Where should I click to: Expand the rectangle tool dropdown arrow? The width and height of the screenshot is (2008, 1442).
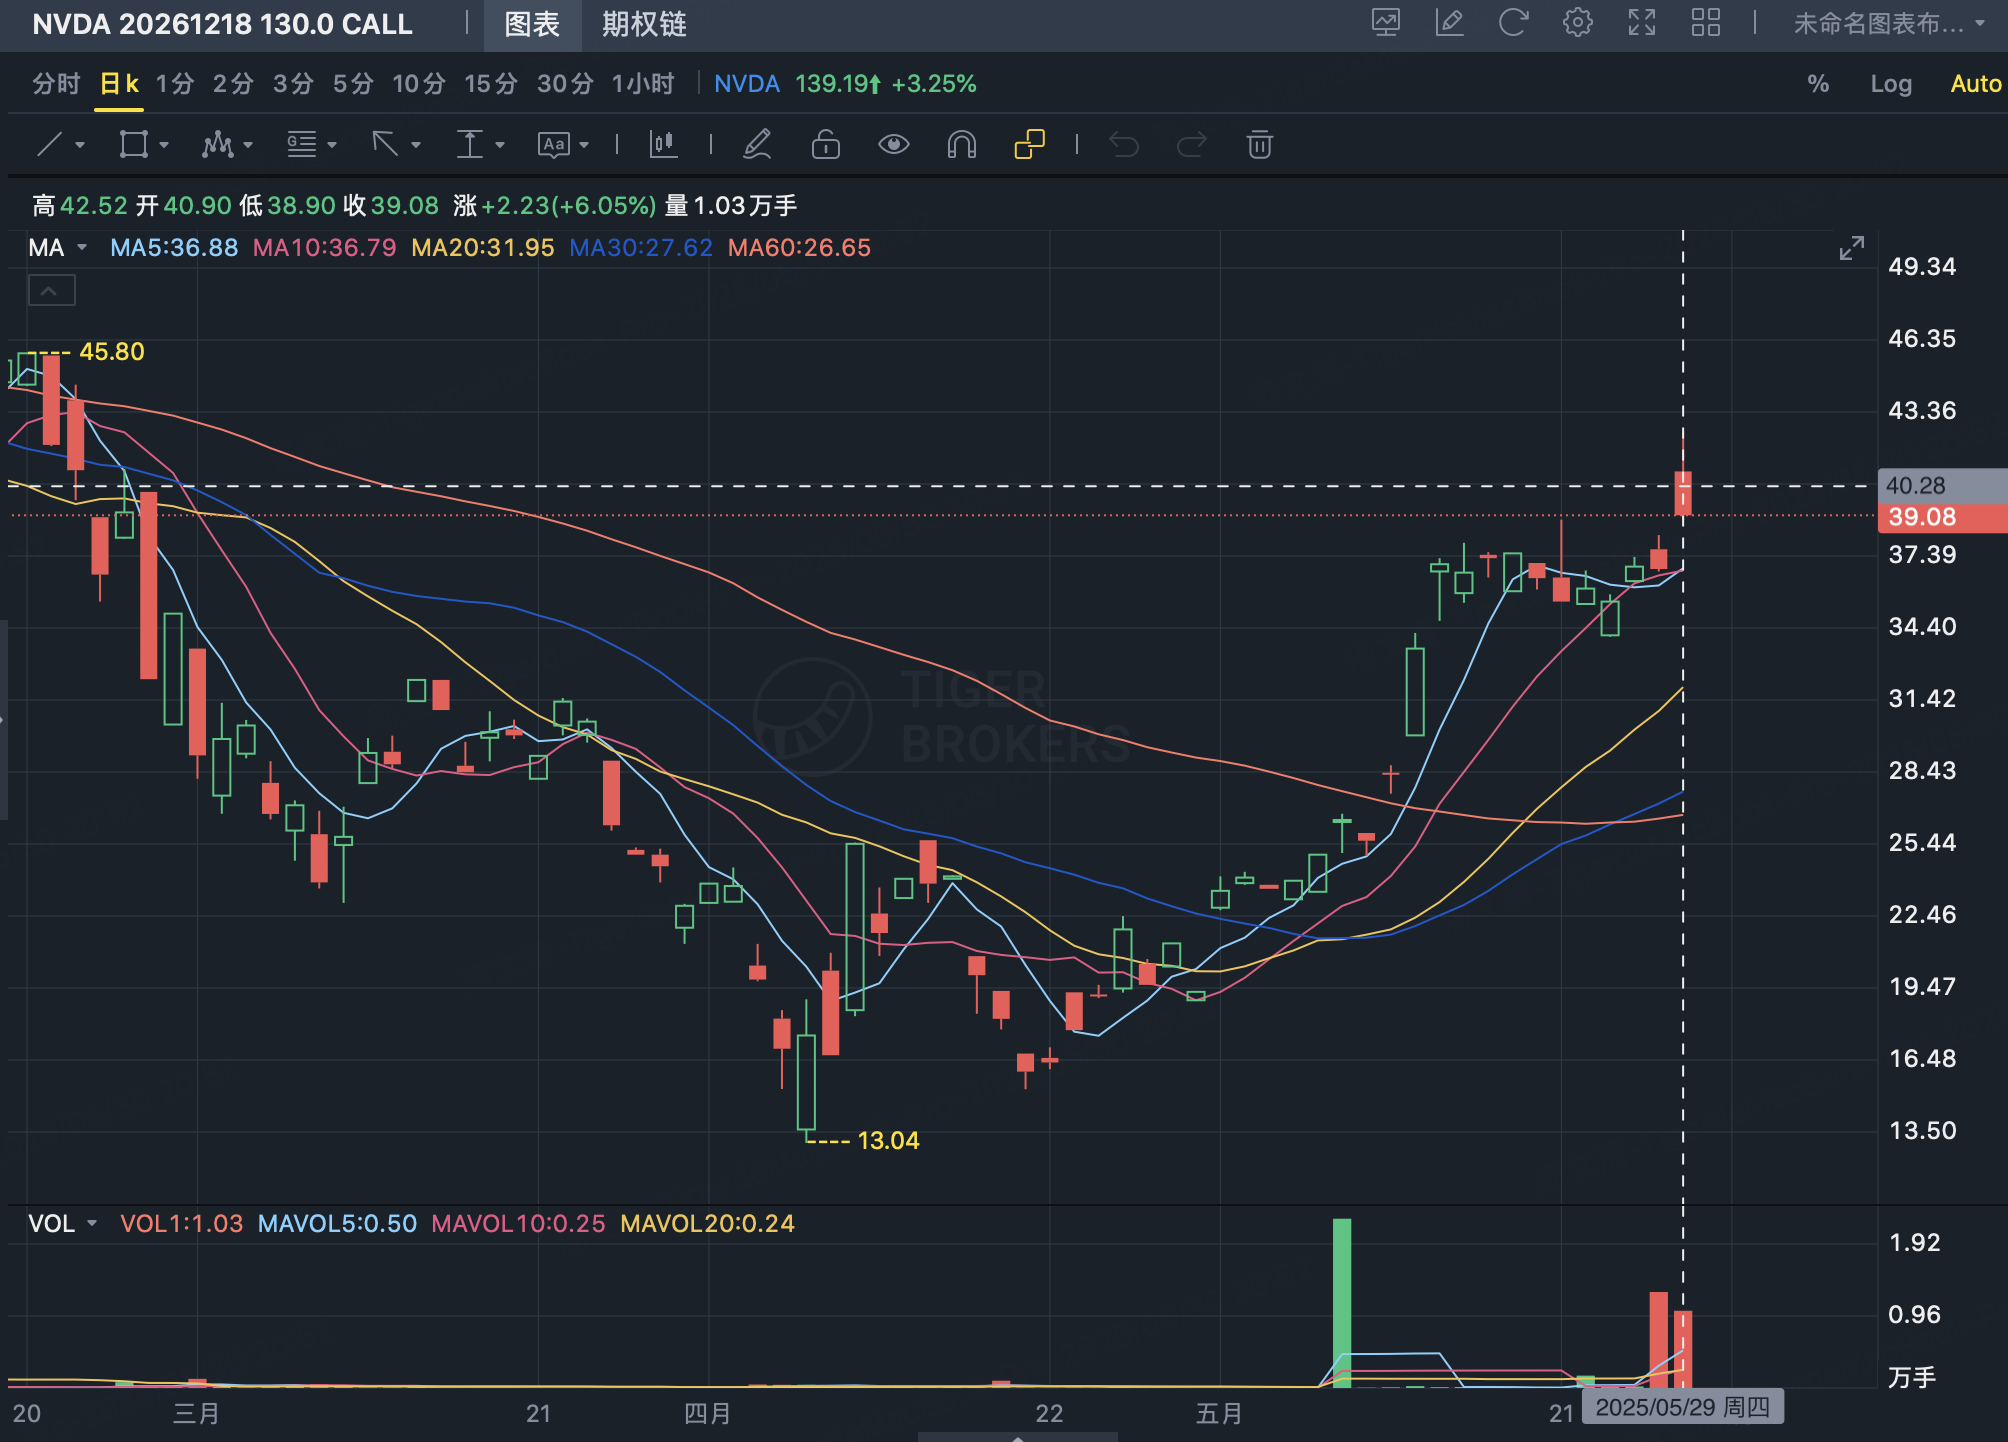pyautogui.click(x=164, y=145)
